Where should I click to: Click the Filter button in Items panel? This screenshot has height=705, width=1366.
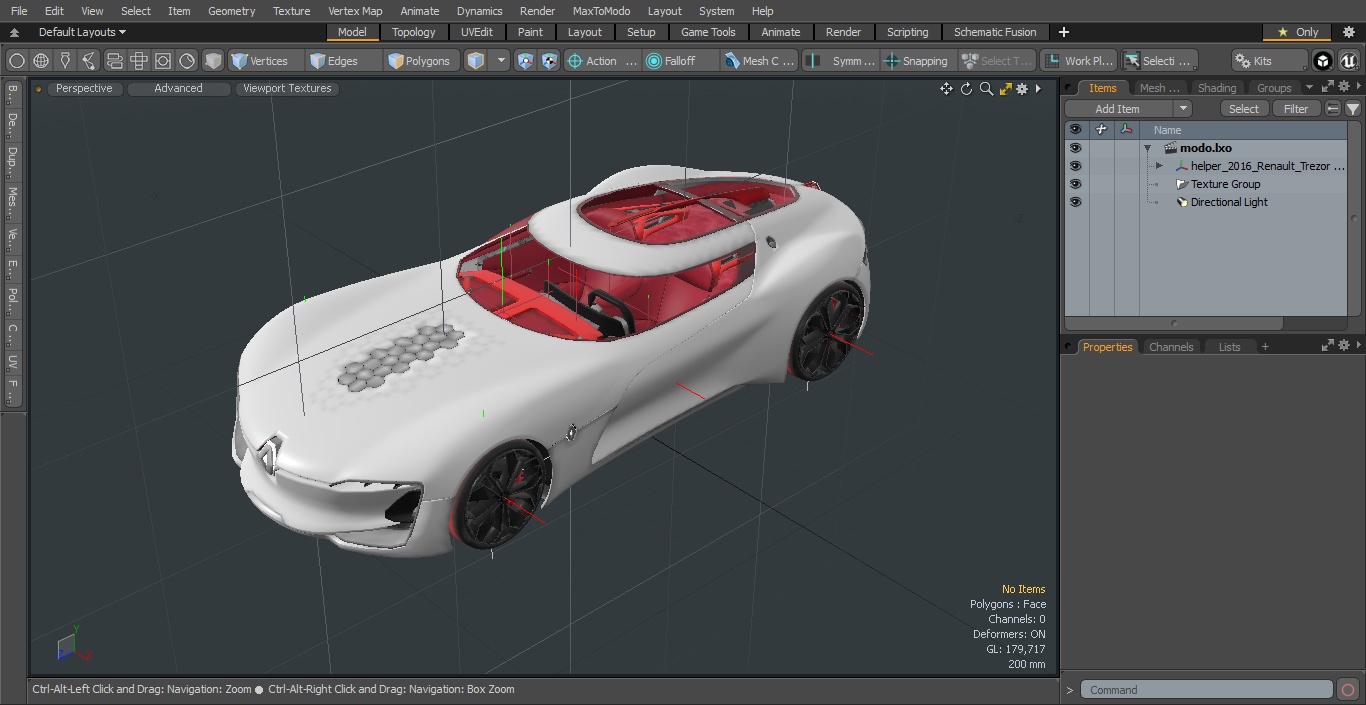1296,109
